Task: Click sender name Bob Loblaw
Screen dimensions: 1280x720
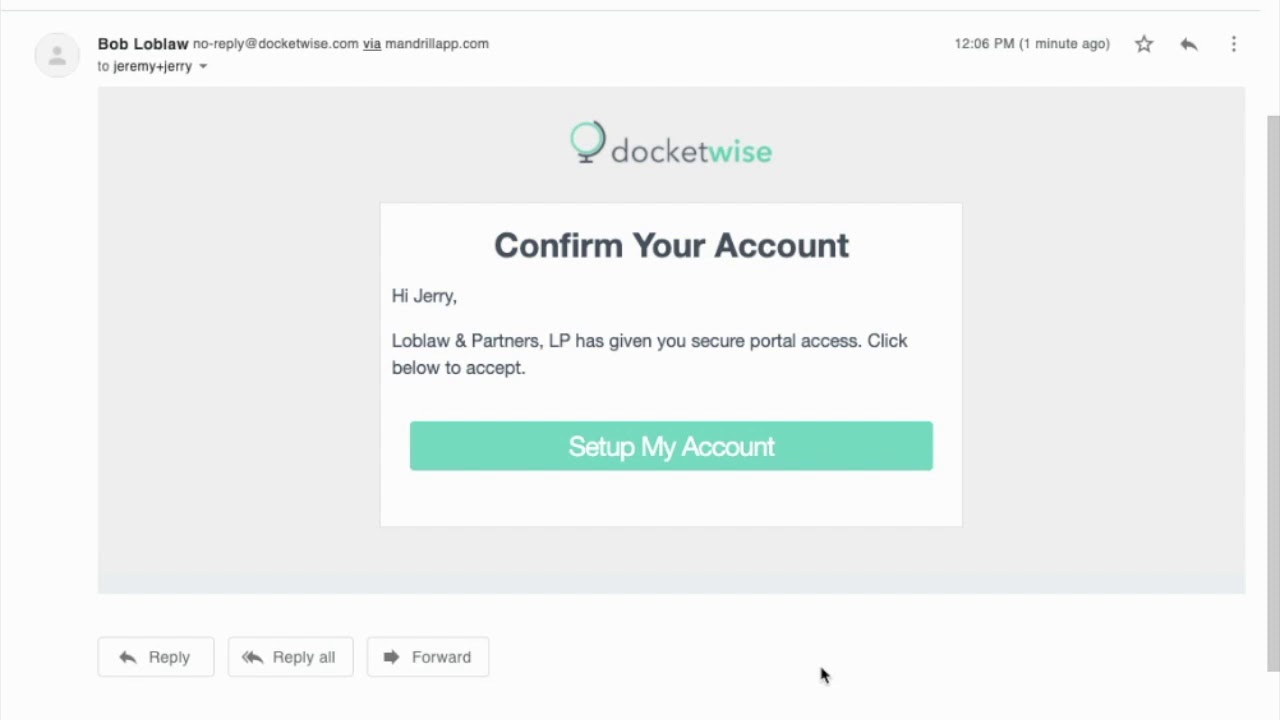Action: click(x=143, y=44)
